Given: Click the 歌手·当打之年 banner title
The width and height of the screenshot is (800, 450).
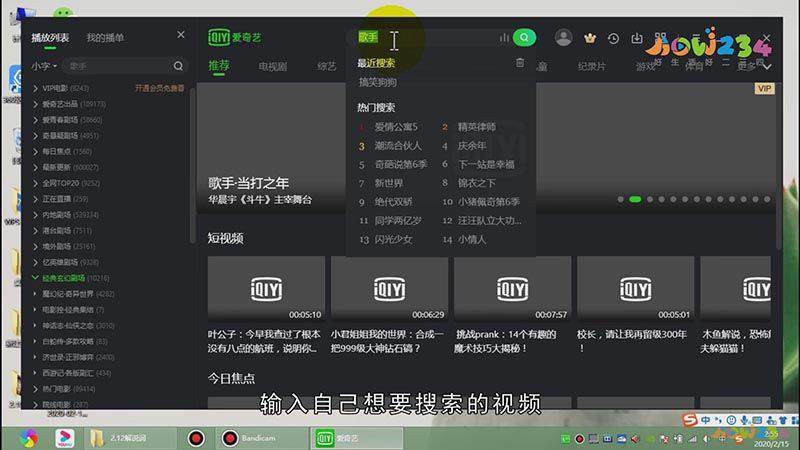Looking at the screenshot, I should tap(248, 183).
